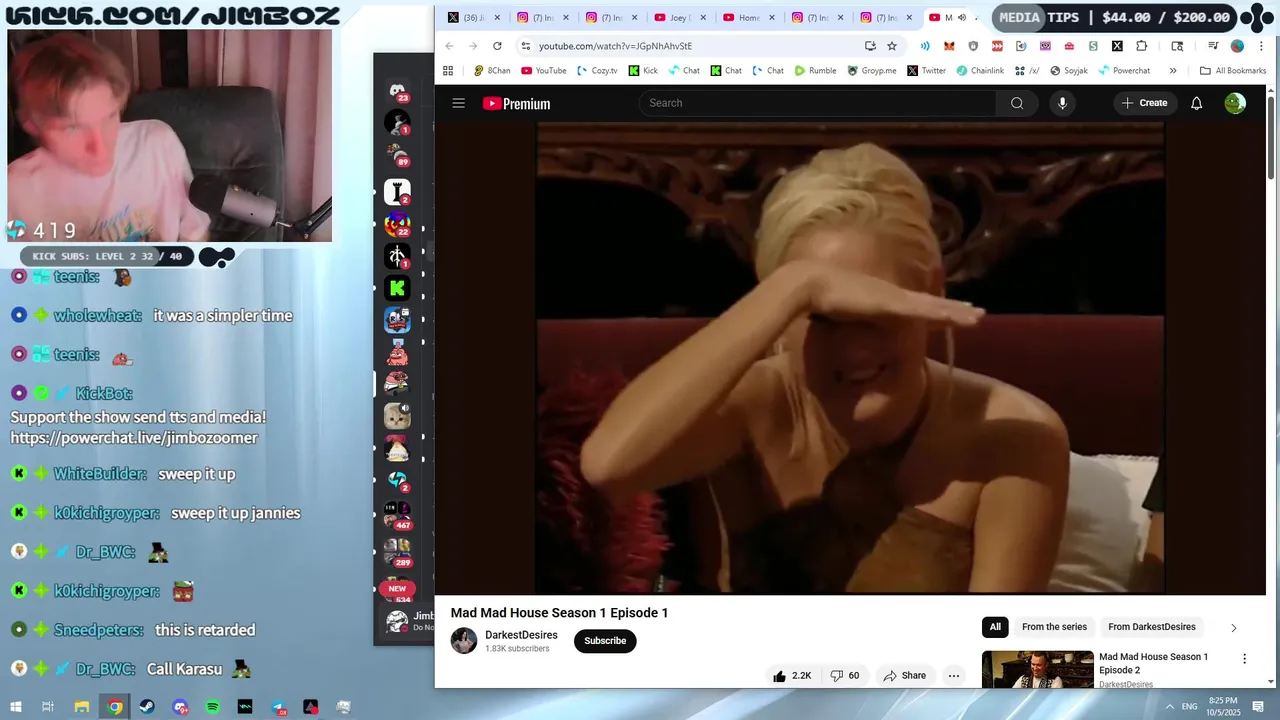Dislike the video showing 60
Image resolution: width=1280 pixels, height=720 pixels.
pos(845,676)
